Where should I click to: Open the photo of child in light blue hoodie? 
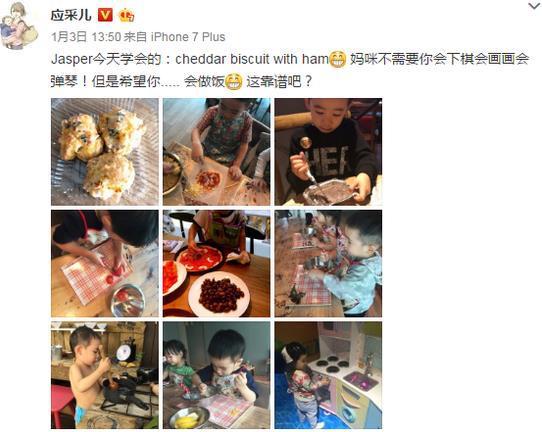click(x=328, y=263)
